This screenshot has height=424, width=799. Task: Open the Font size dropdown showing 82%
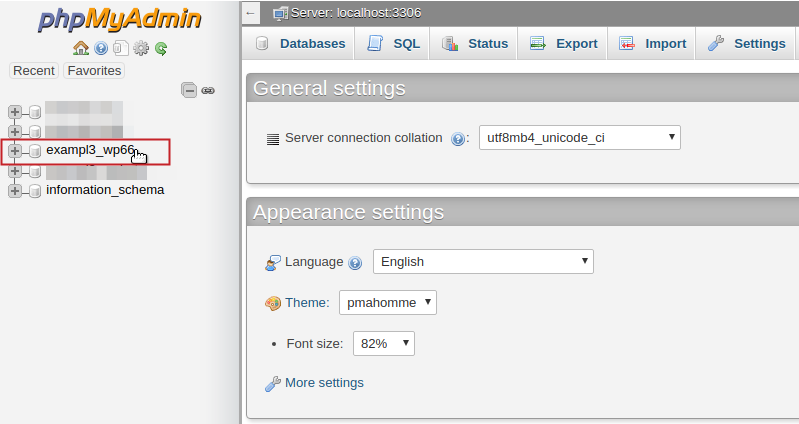click(383, 343)
